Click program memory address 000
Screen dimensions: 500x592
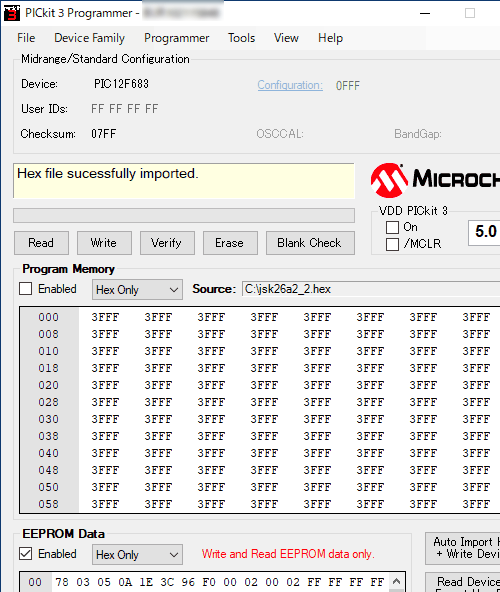coord(49,317)
